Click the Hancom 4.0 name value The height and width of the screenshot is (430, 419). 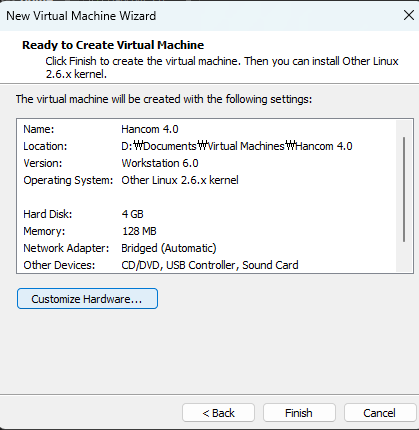coord(150,129)
